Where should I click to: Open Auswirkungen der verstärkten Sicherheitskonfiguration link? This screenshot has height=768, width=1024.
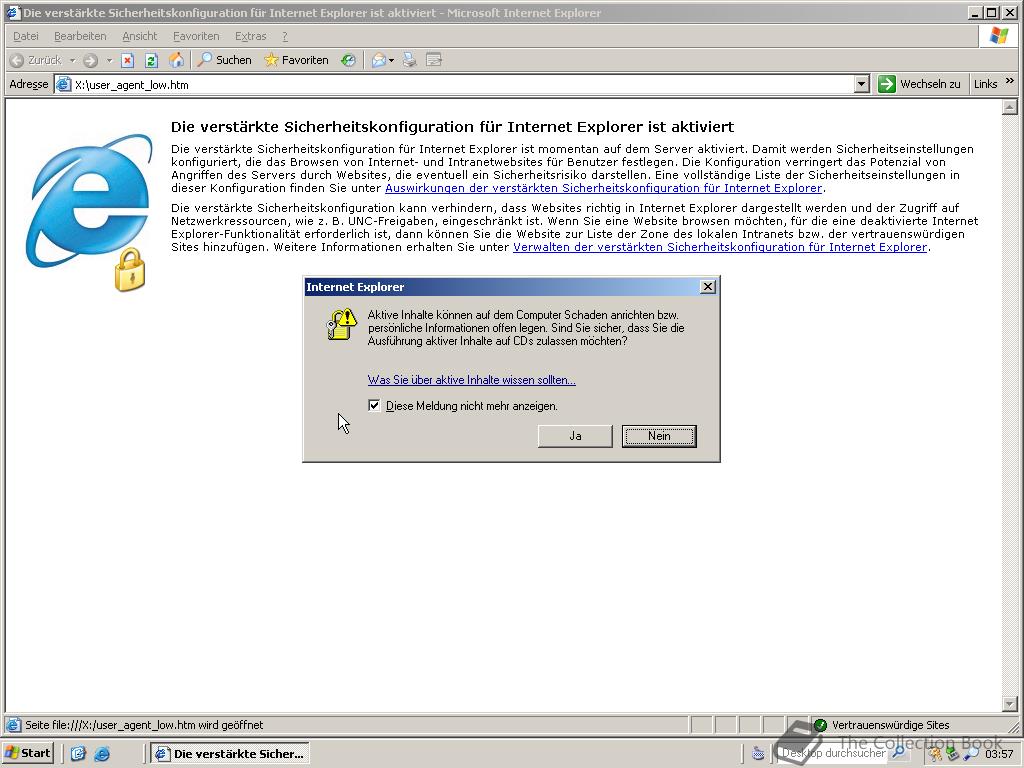(x=603, y=188)
